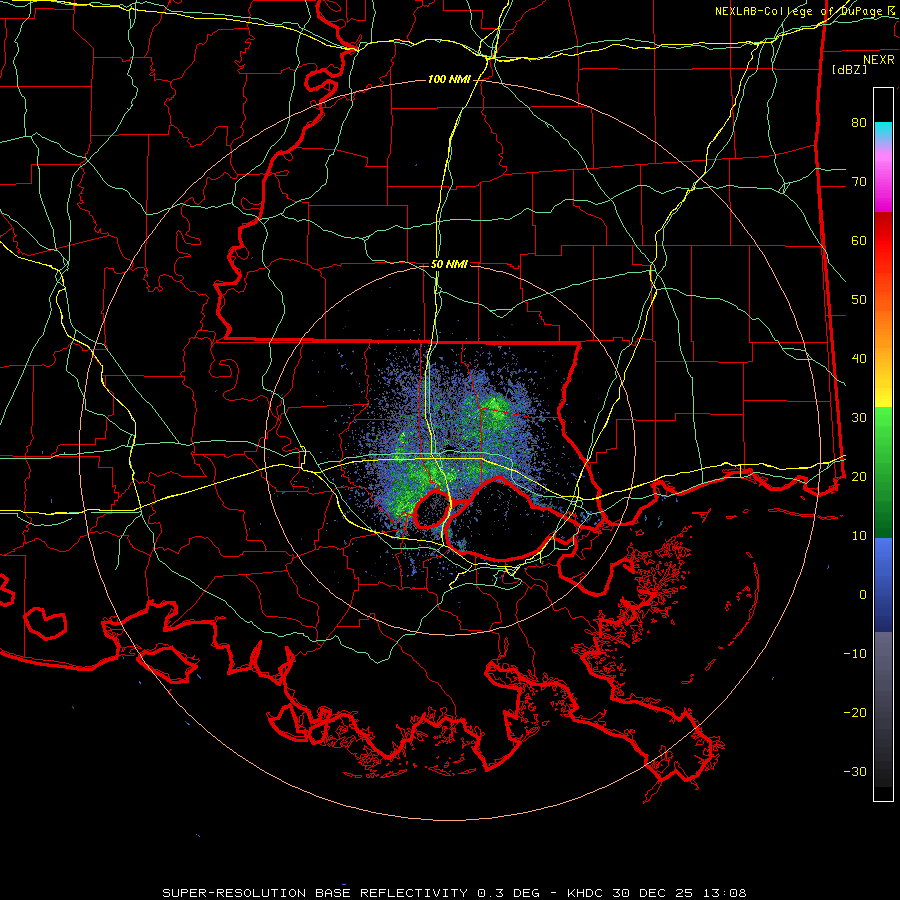Click the 50 value on the dBZ scale

(859, 300)
